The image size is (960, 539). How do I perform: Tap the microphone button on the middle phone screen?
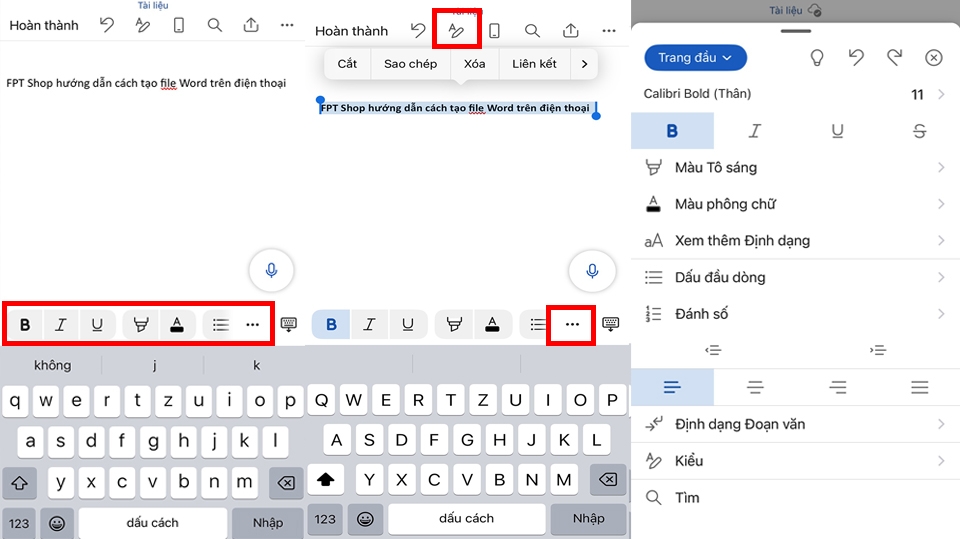(592, 271)
